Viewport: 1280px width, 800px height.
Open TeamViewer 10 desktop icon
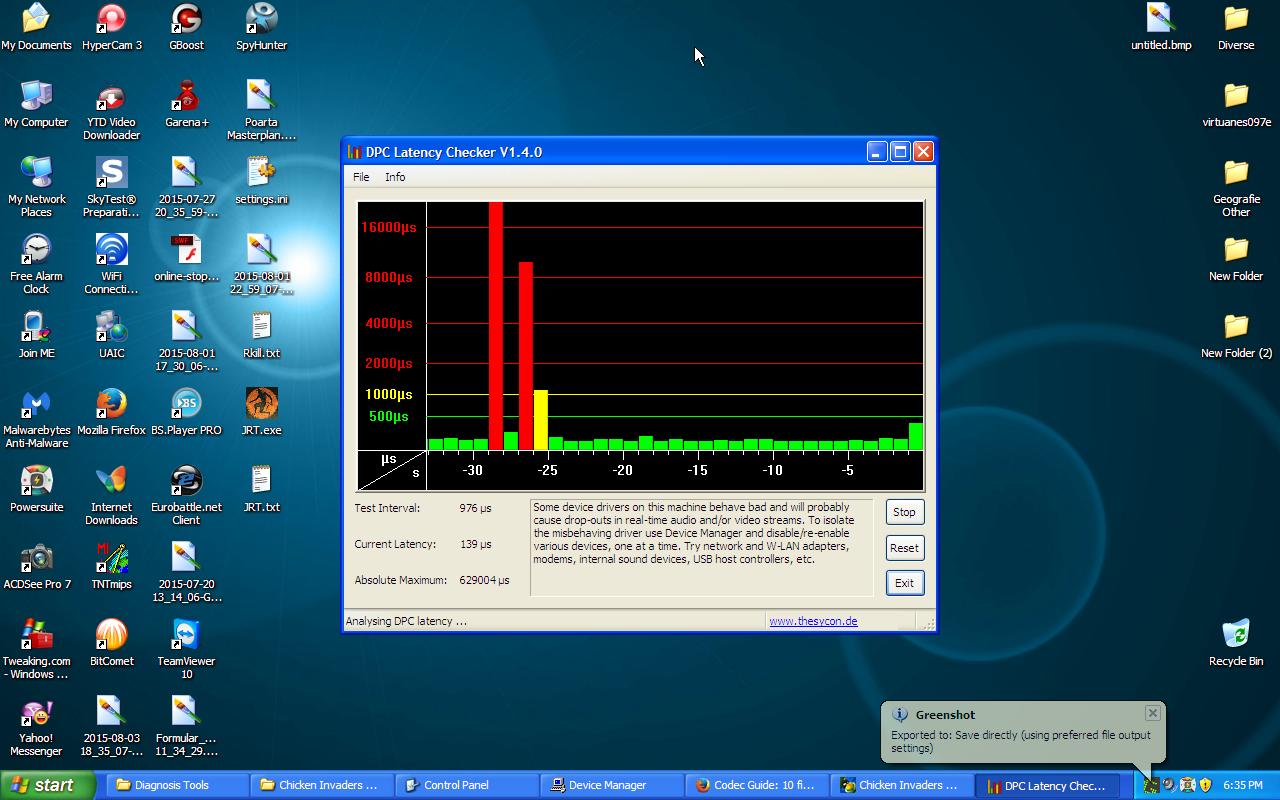tap(186, 636)
